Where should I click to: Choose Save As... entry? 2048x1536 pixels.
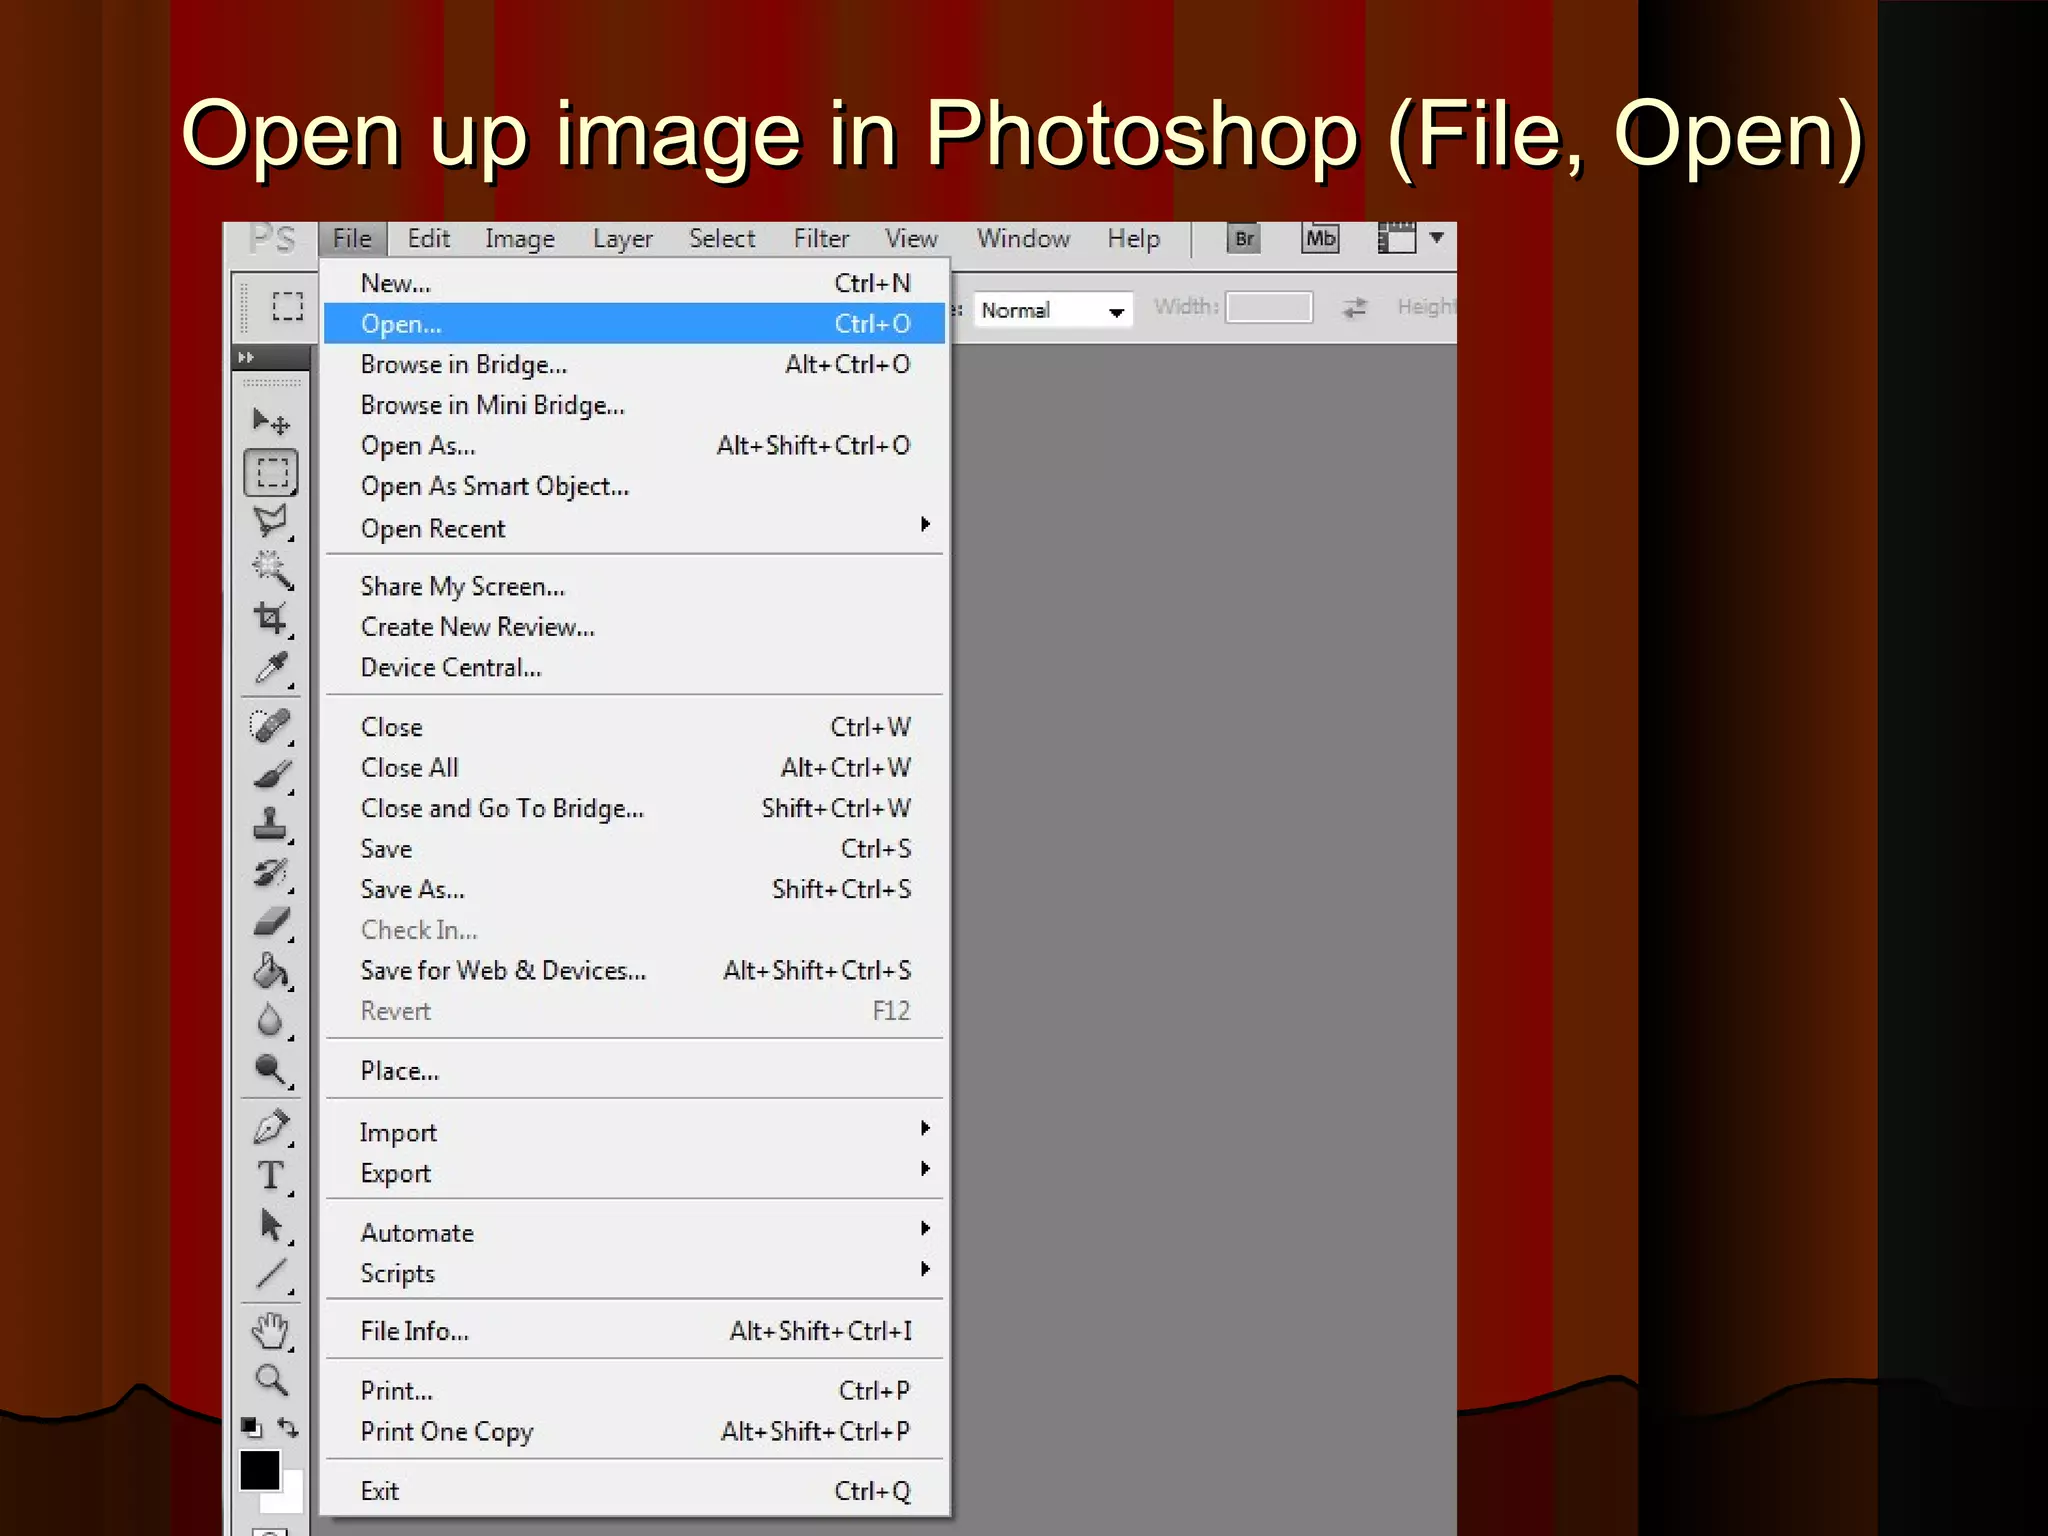coord(633,889)
